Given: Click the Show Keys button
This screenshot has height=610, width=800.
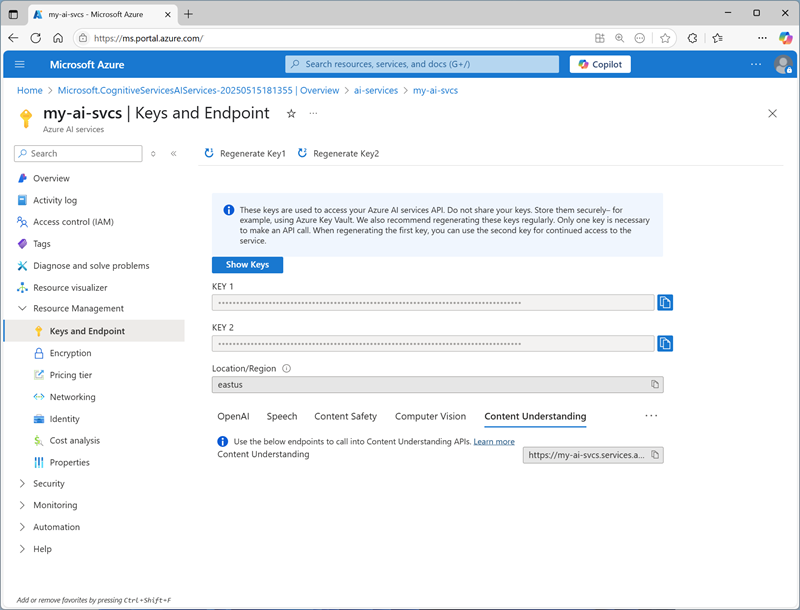Looking at the screenshot, I should [x=247, y=265].
